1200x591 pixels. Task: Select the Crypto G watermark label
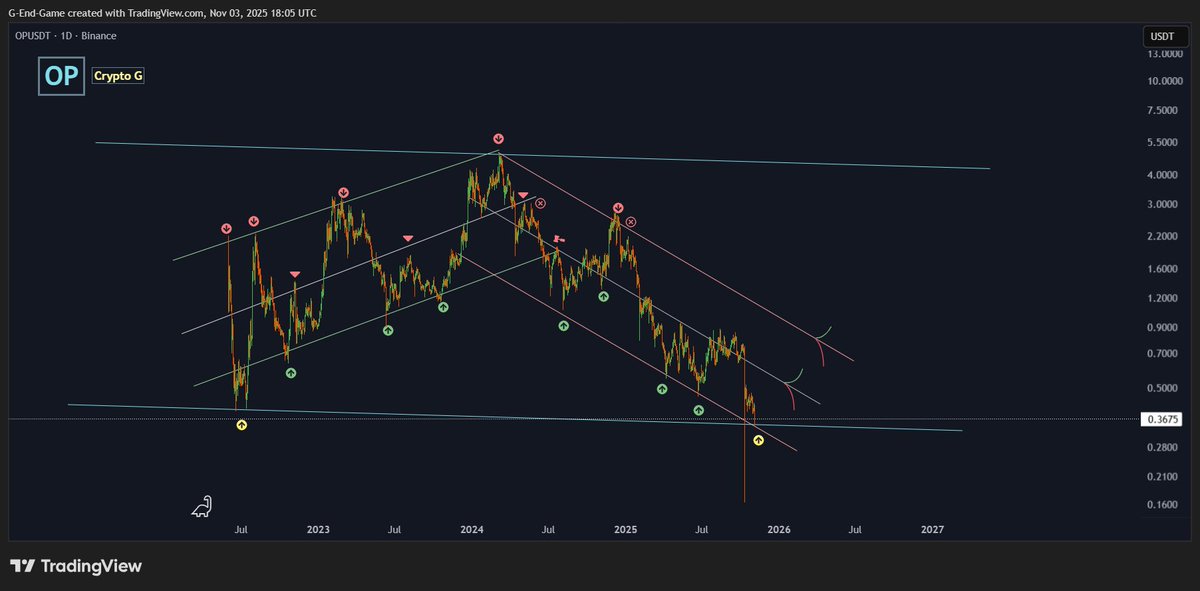tap(117, 75)
